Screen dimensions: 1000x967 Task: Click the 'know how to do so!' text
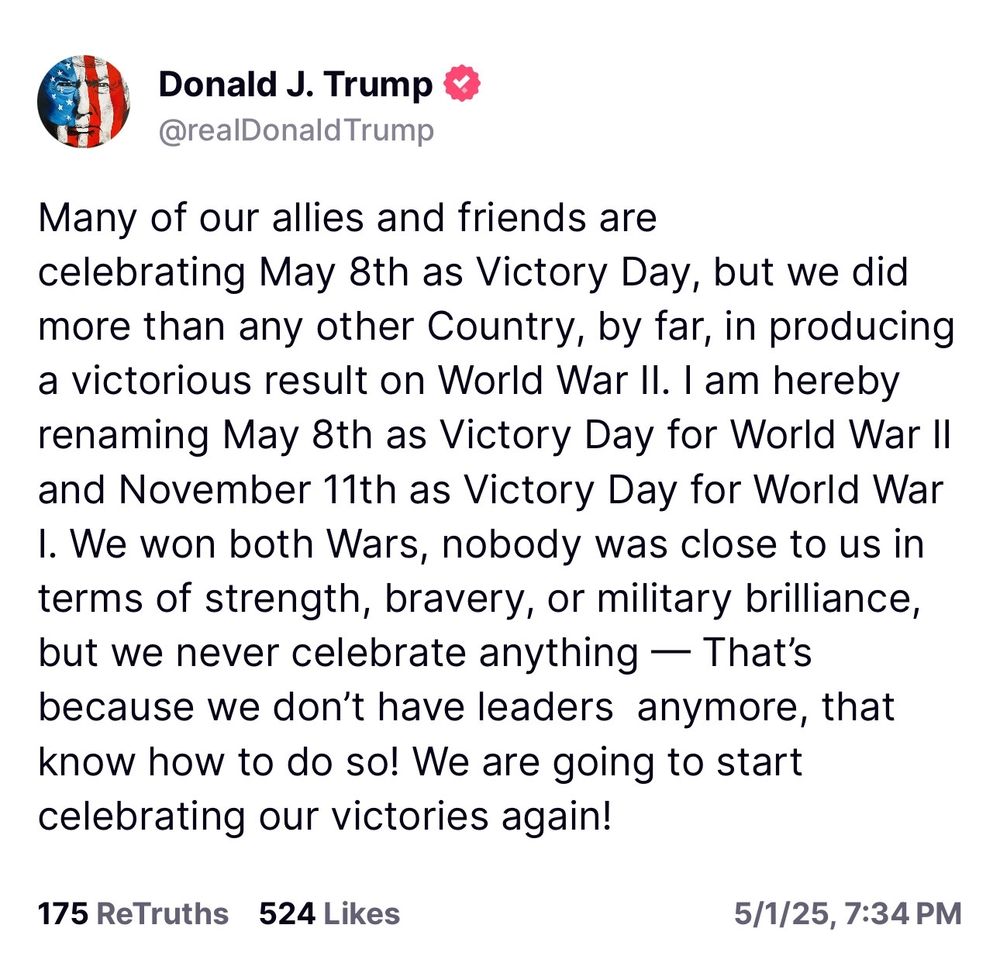(x=220, y=761)
